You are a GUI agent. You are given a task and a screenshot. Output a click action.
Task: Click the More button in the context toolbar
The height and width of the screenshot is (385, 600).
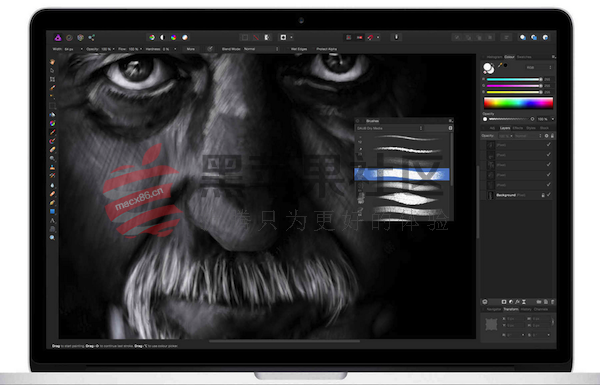click(191, 49)
